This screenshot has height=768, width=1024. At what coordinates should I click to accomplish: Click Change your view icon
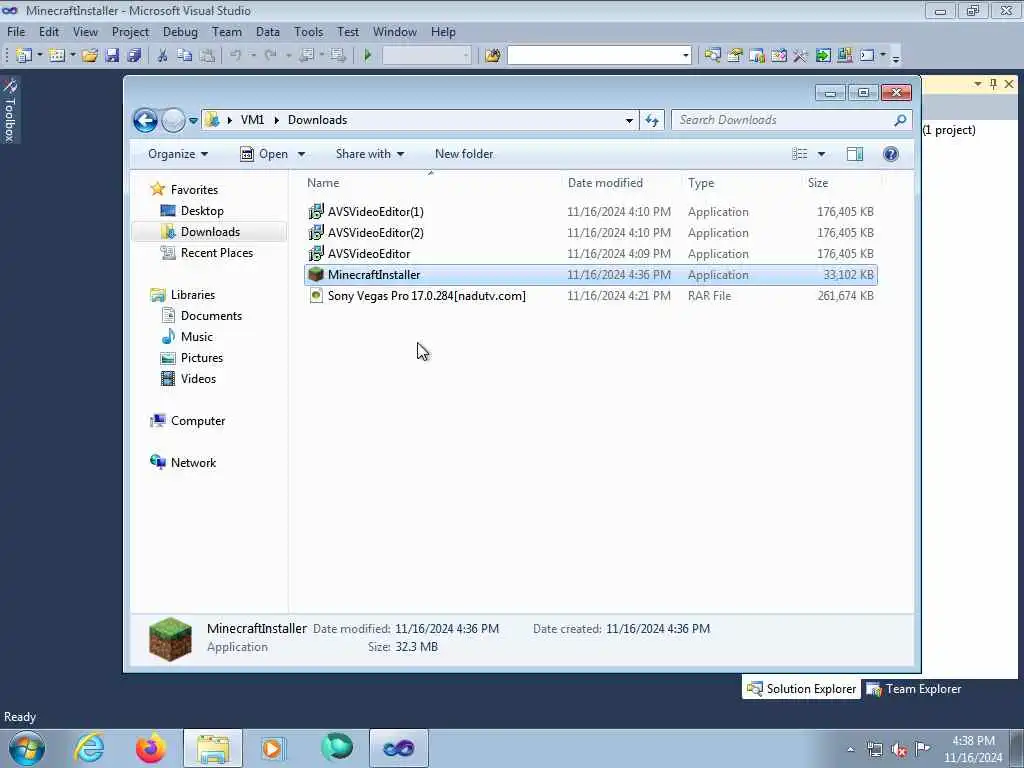800,154
